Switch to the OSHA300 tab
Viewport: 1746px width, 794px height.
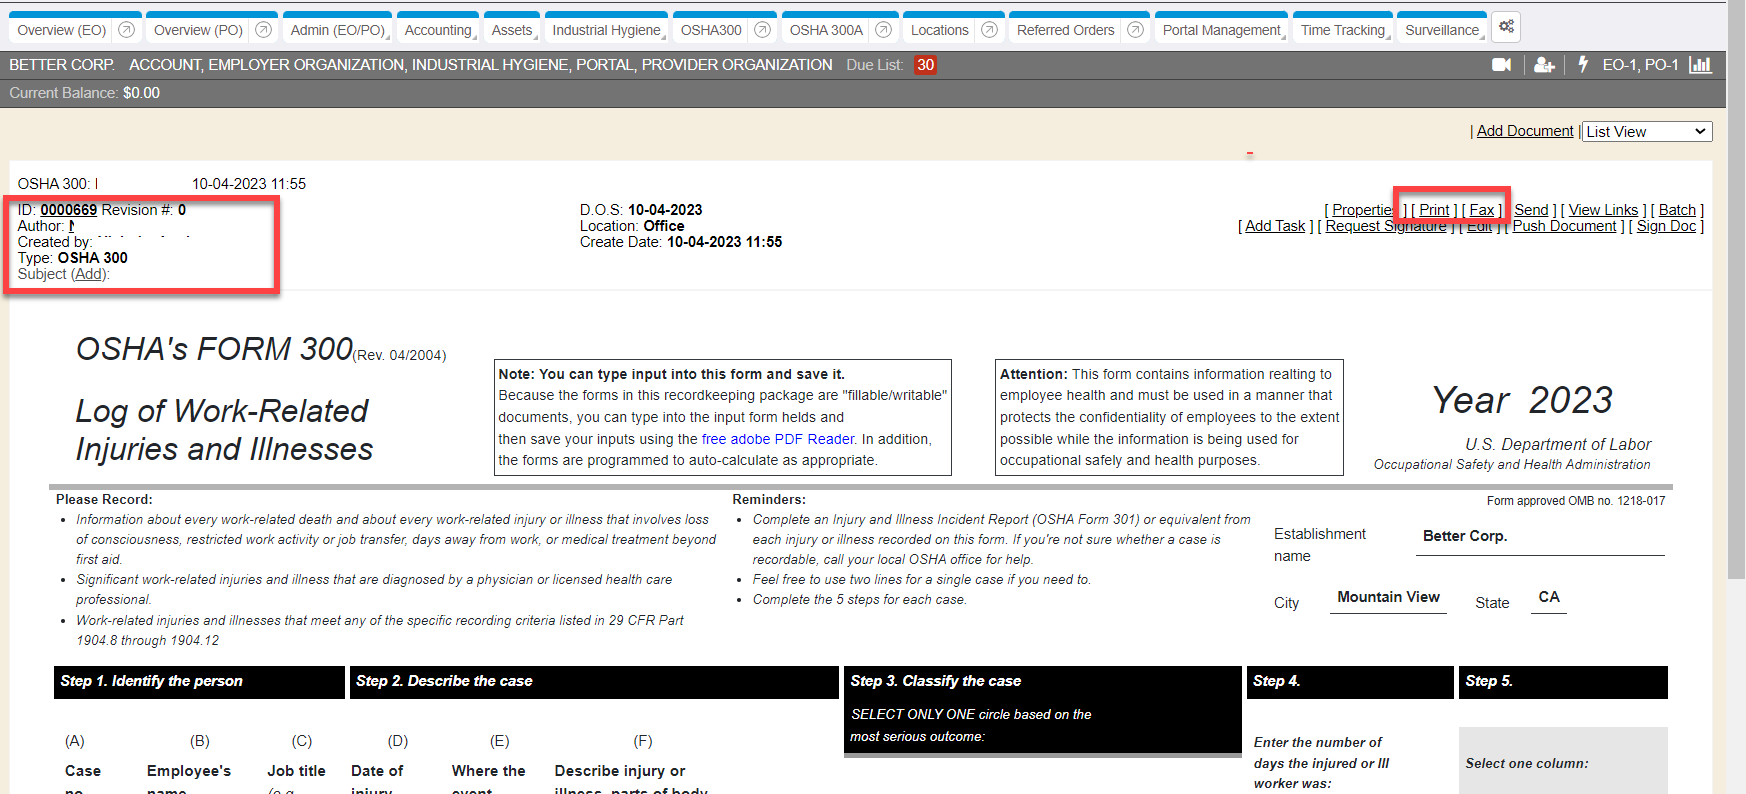(x=711, y=31)
